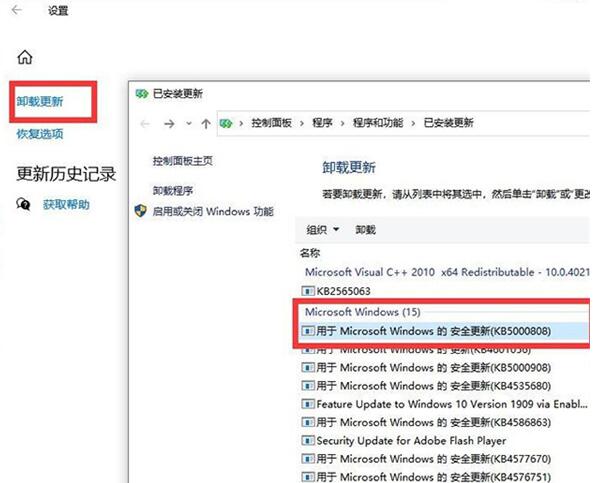Image resolution: width=595 pixels, height=483 pixels.
Task: Click the icon beside Feature Update entry
Action: [308, 404]
